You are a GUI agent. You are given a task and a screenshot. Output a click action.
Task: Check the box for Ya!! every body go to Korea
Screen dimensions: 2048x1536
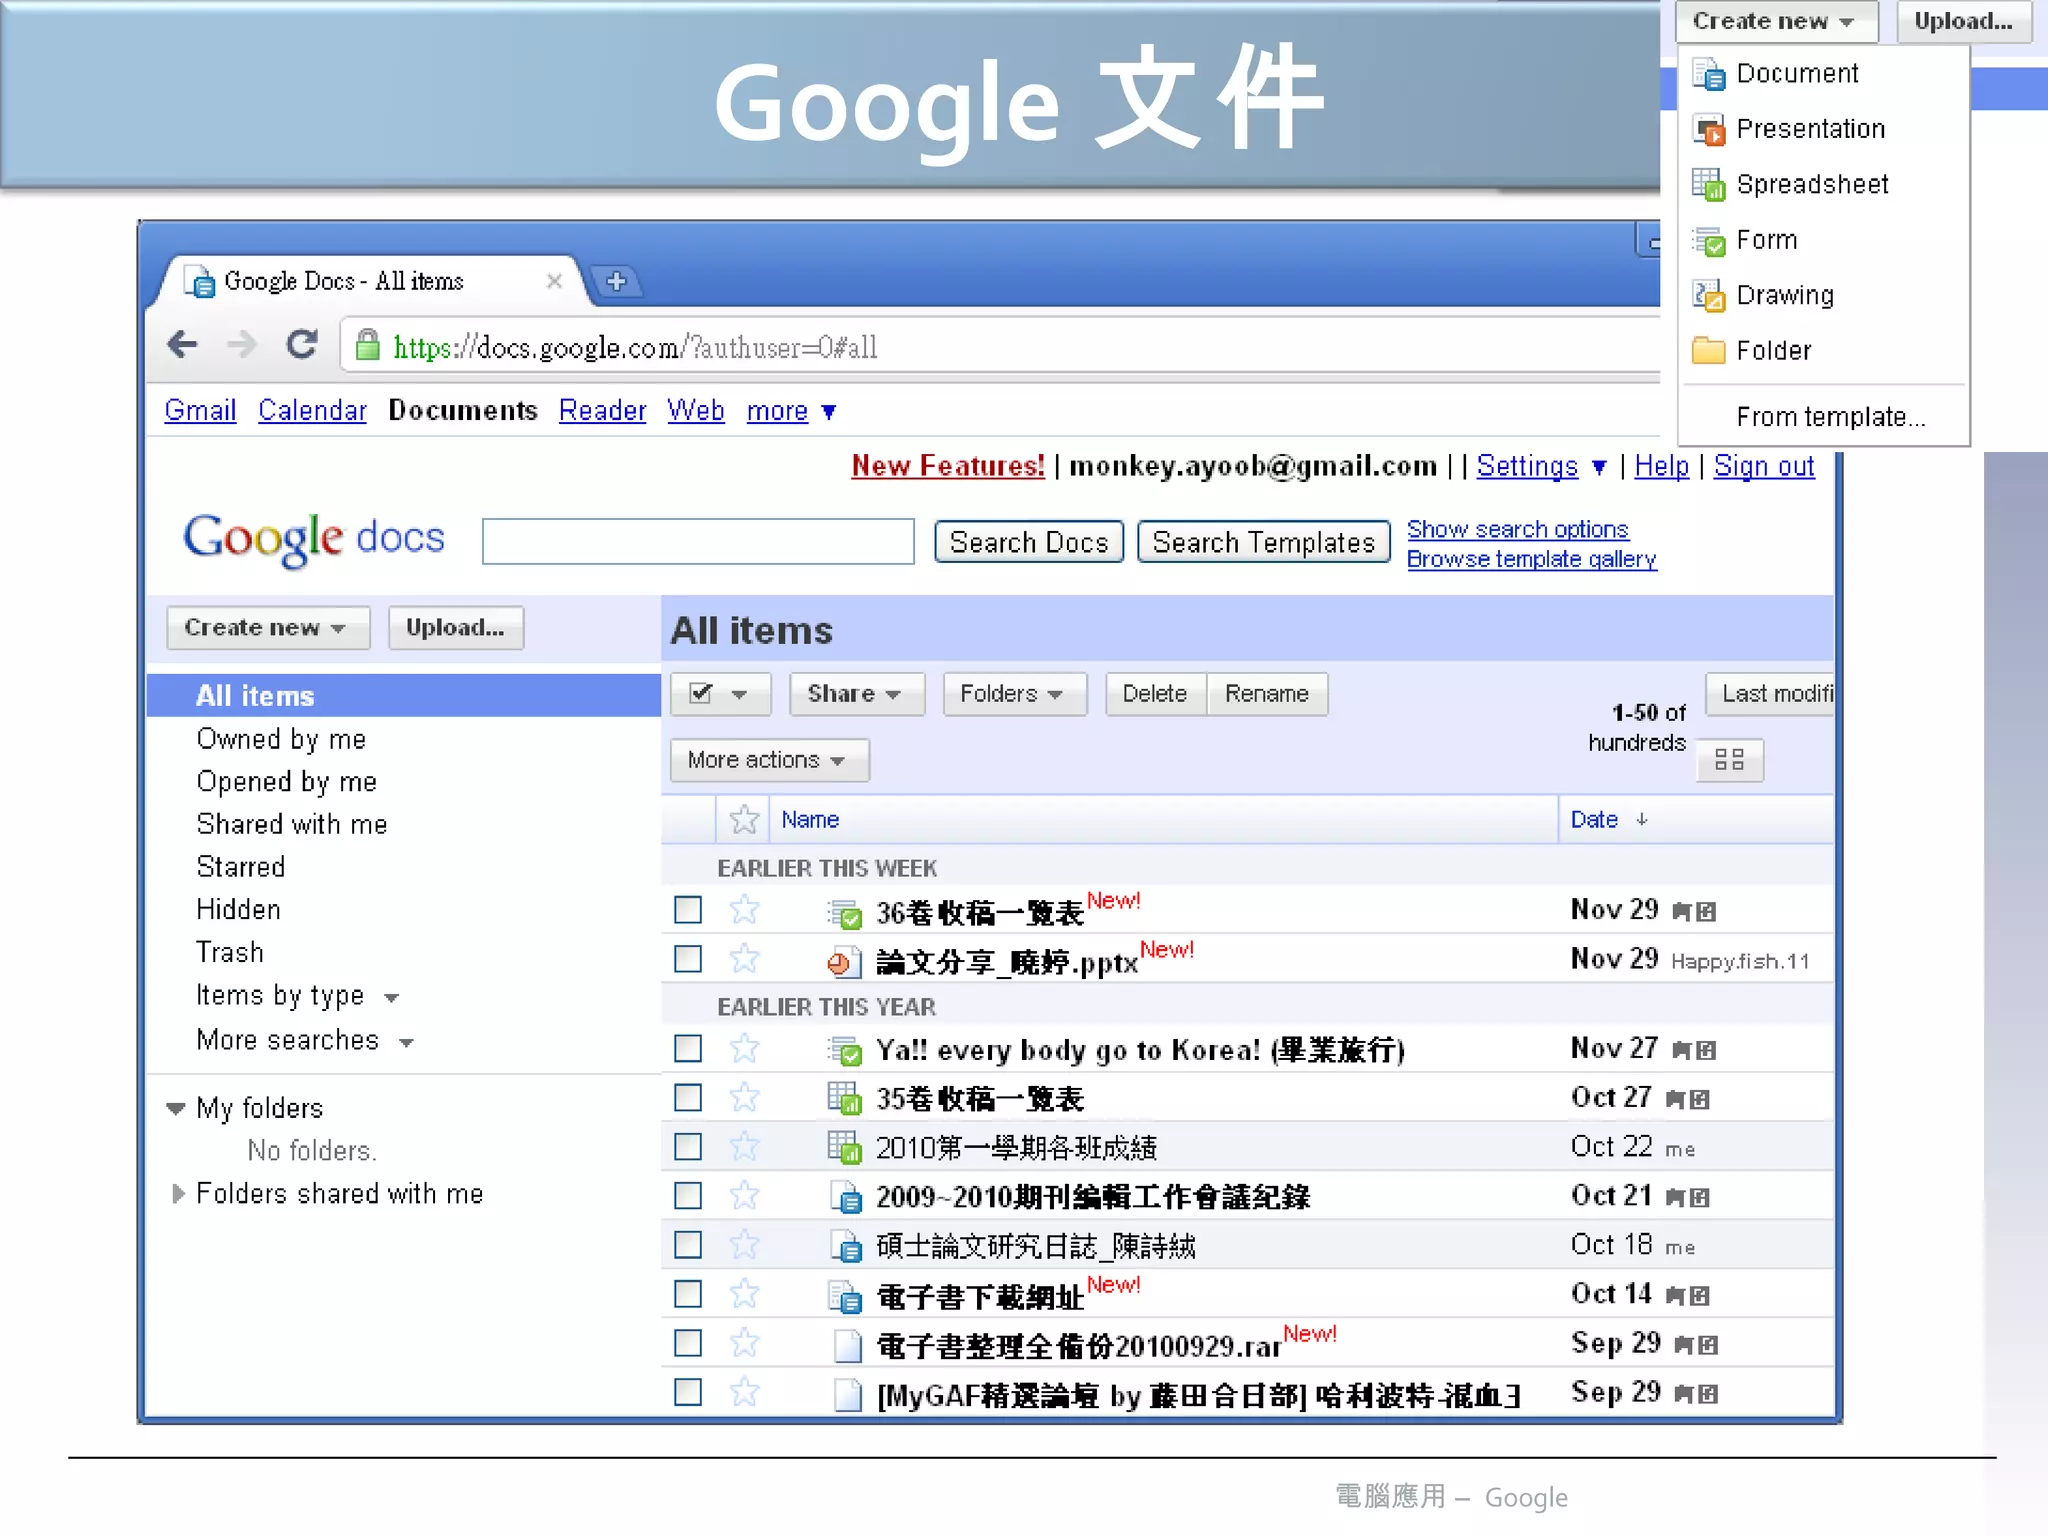(688, 1048)
